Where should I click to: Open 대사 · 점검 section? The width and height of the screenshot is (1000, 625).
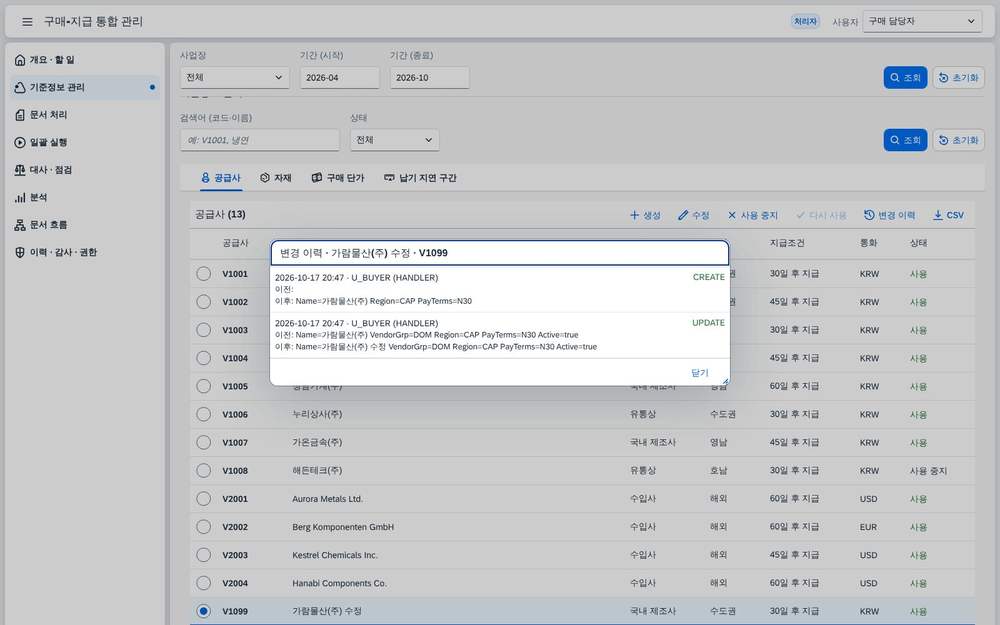click(84, 170)
